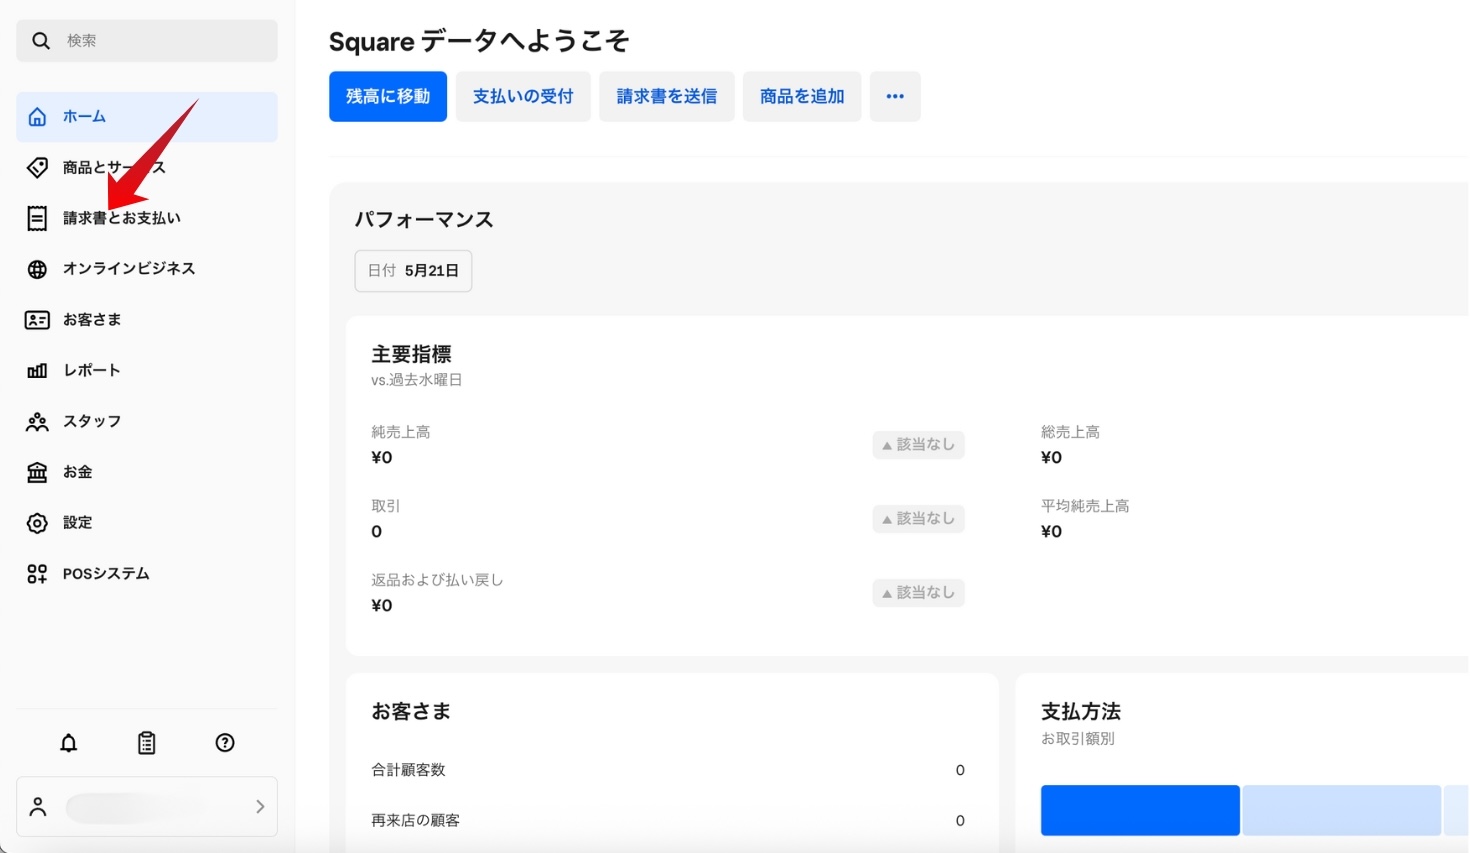Screen dimensions: 1470x853
Task: Open お金 in the sidebar
Action: [x=147, y=472]
